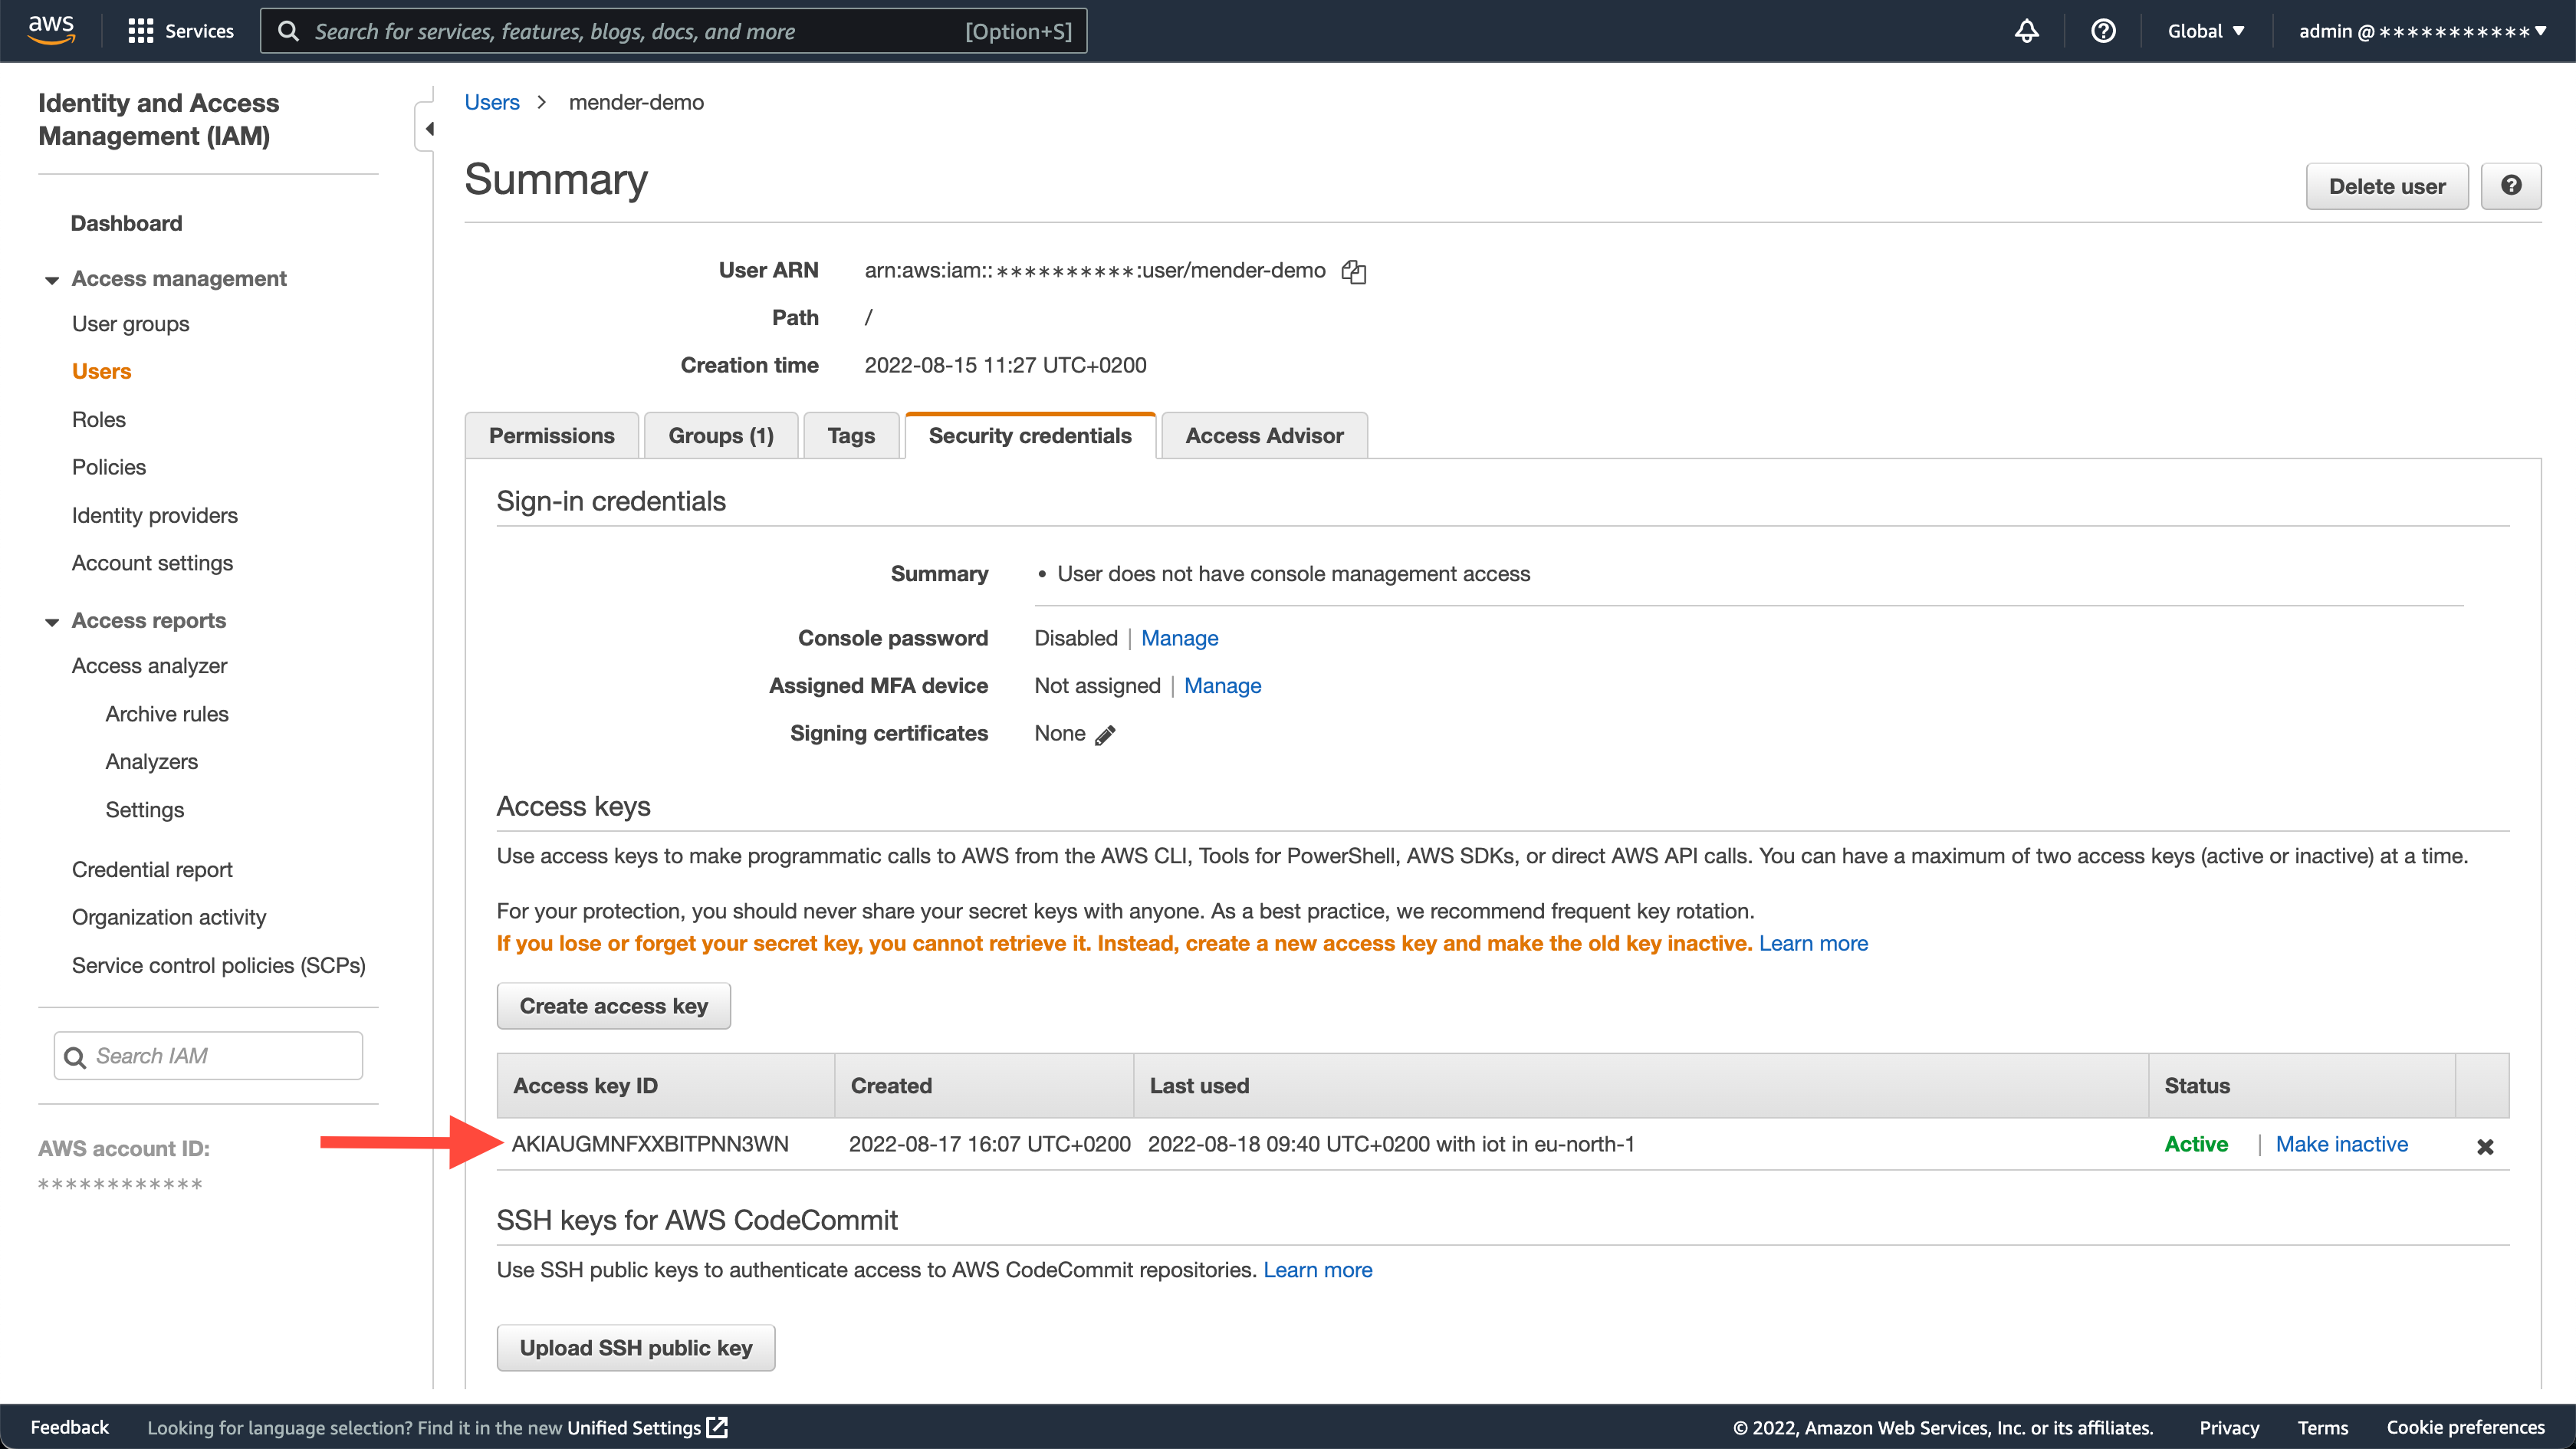This screenshot has height=1449, width=2576.
Task: Switch to the Permissions tab
Action: pyautogui.click(x=551, y=436)
